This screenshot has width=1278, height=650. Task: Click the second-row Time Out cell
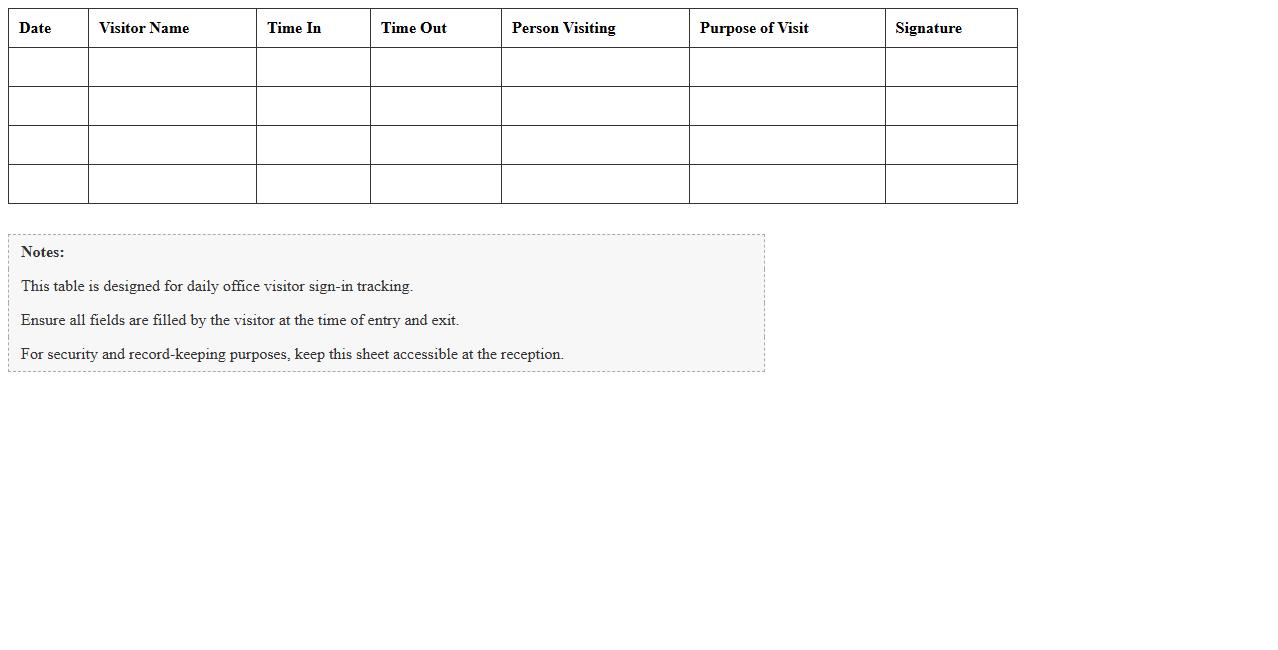(x=435, y=106)
